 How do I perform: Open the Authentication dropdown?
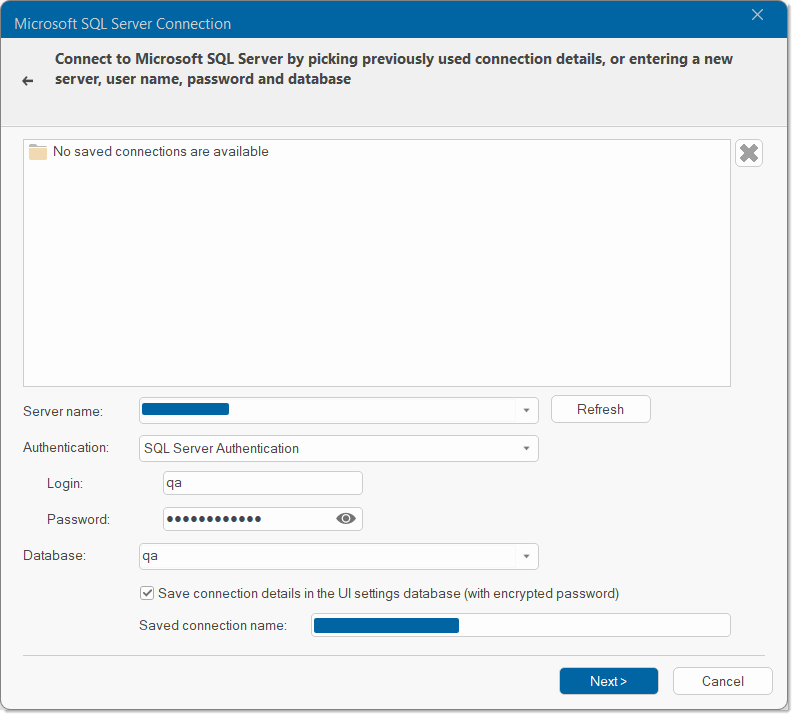pos(340,450)
